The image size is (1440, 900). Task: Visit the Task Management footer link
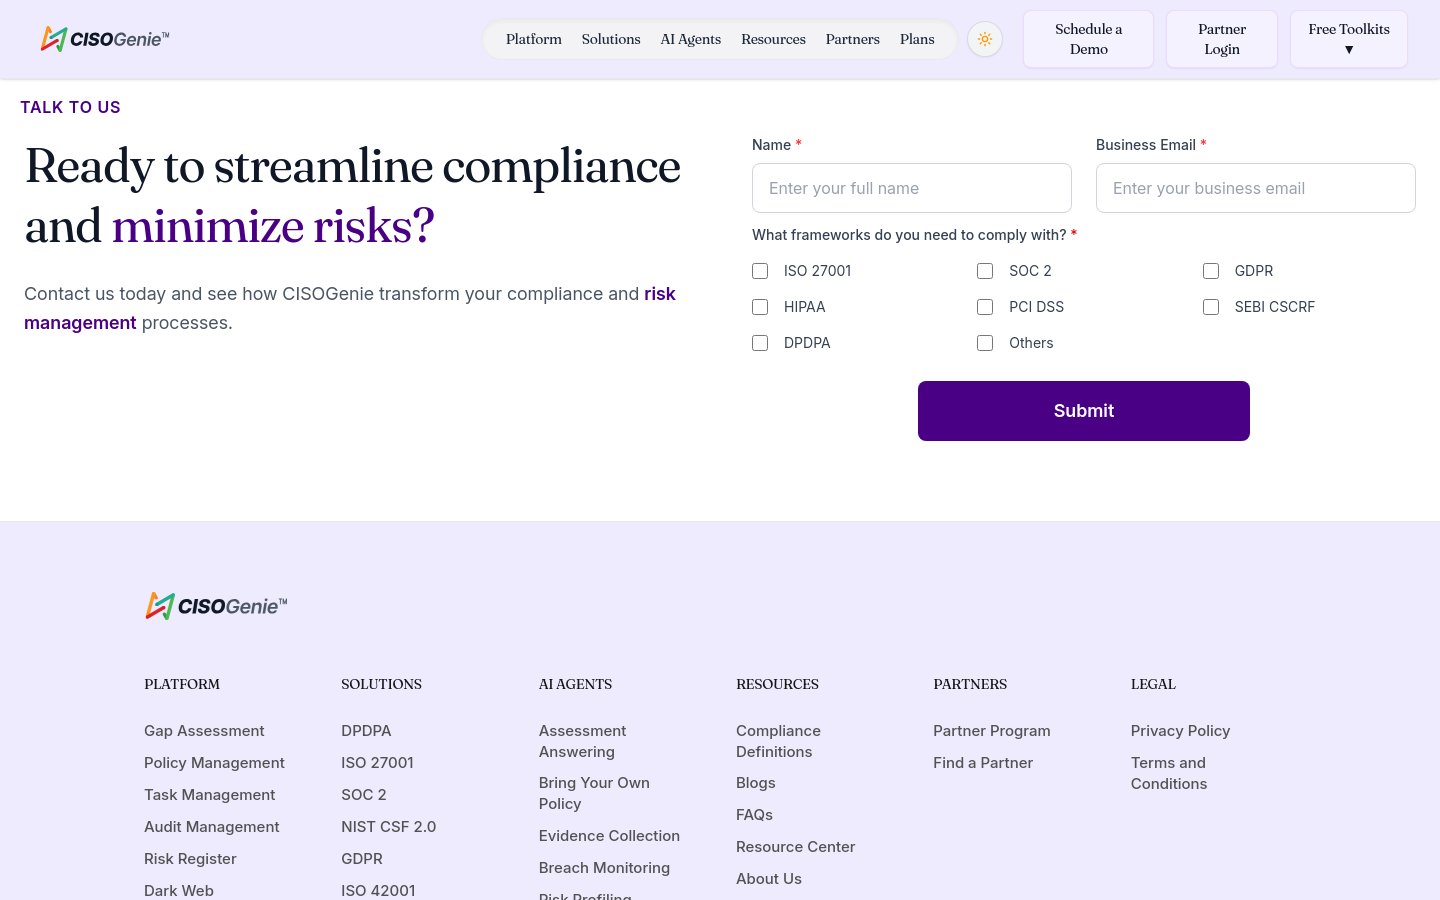coord(209,795)
